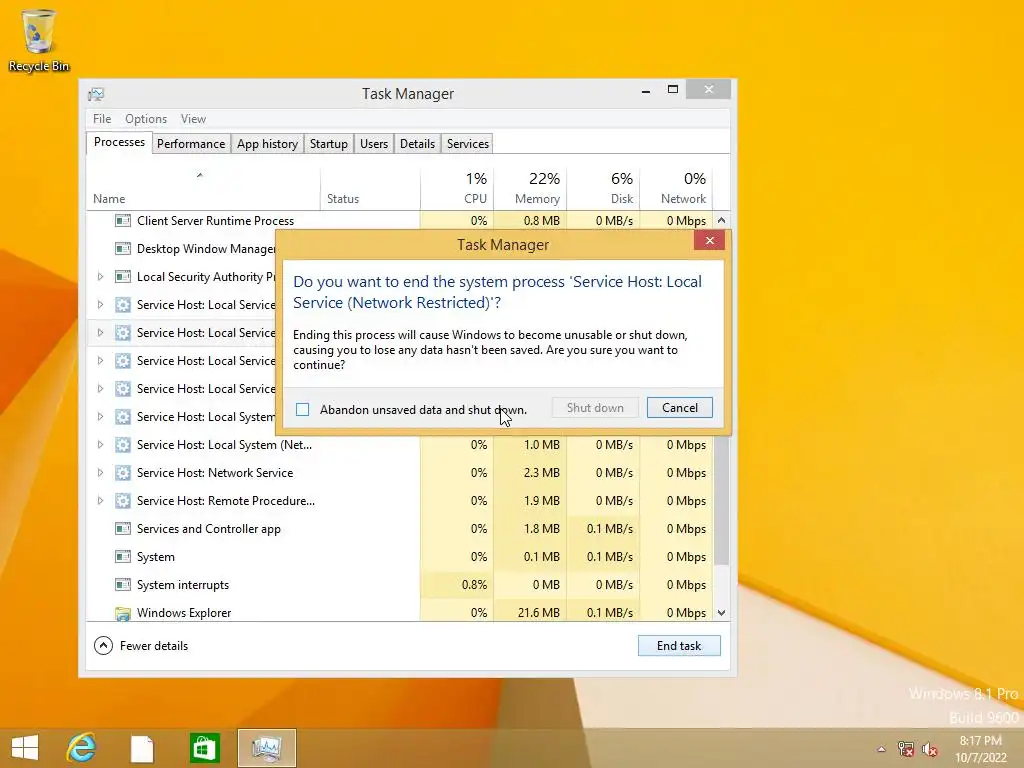The image size is (1024, 768).
Task: Sort by the CPU column header
Action: tap(456, 189)
